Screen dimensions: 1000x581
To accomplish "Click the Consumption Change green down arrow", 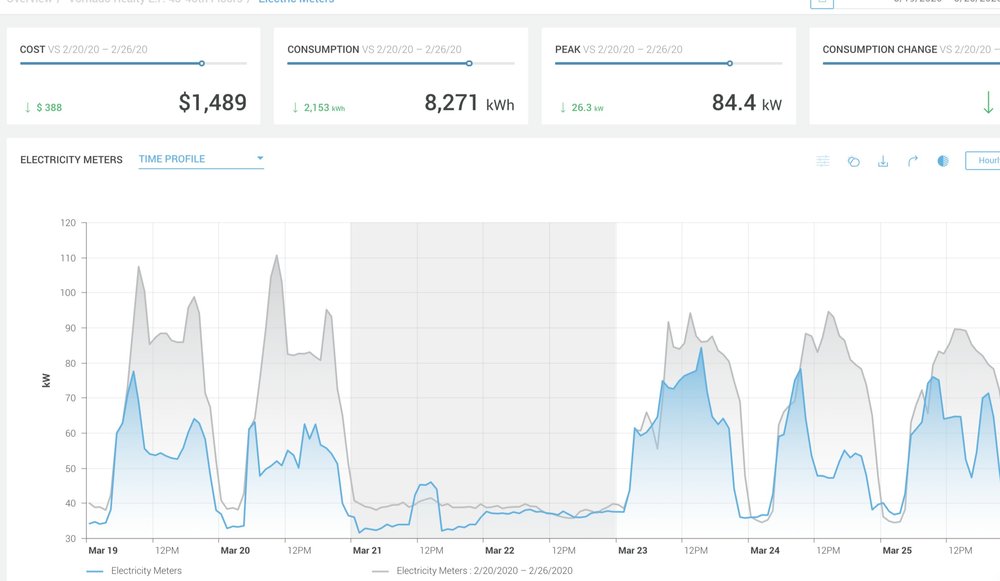I will [x=988, y=103].
